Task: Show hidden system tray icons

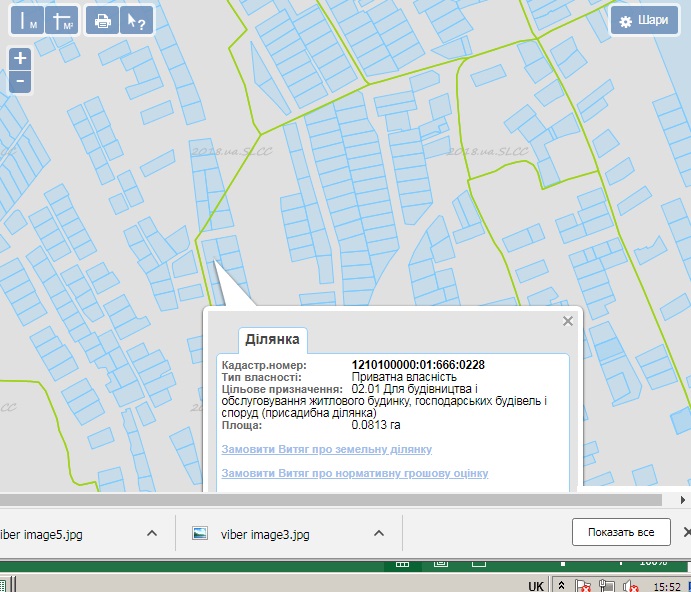Action: [562, 585]
